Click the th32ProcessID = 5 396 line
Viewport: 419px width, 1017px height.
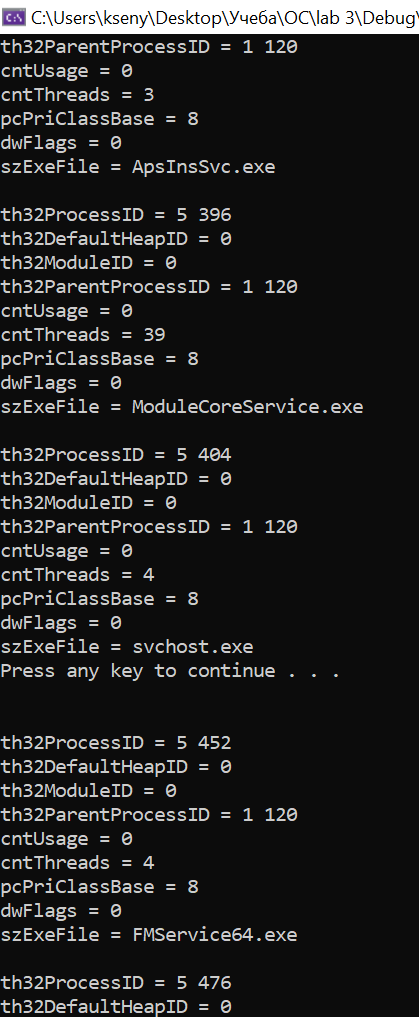[x=116, y=215]
